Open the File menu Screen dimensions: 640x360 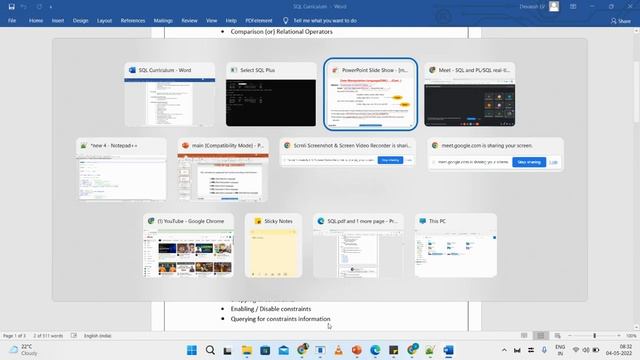click(12, 20)
